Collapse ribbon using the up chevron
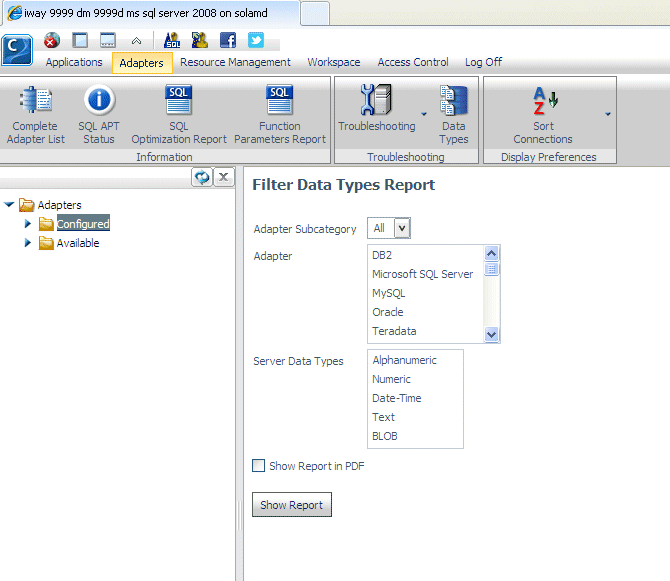Screen dimensions: 670x581 click(x=136, y=41)
